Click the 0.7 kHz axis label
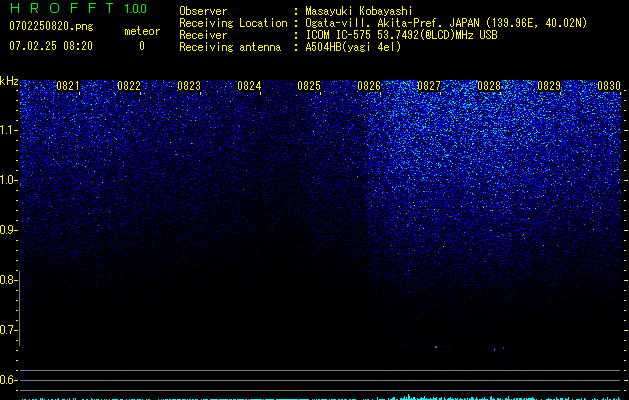 [9, 330]
